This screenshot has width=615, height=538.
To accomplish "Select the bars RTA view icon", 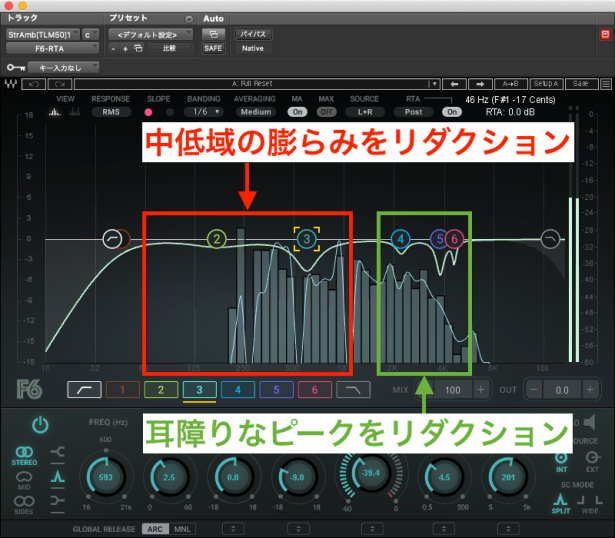I will [75, 113].
